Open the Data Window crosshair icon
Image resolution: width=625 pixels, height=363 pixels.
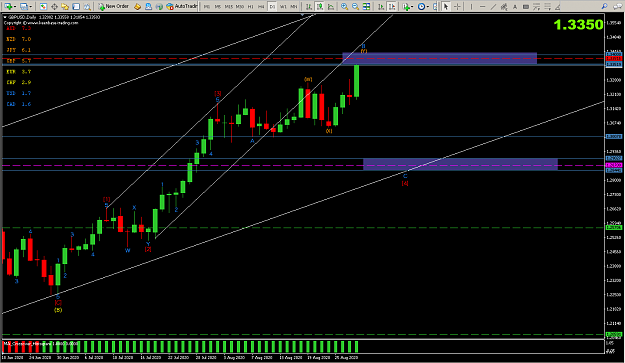pos(54,6)
